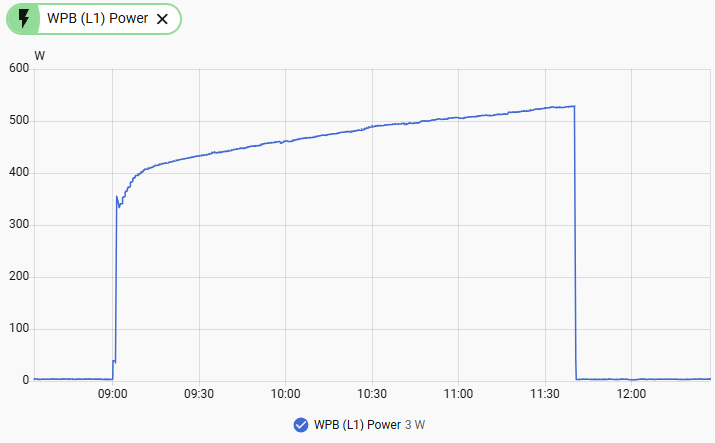
Task: Click the flat zero line after 12:00
Action: point(670,379)
